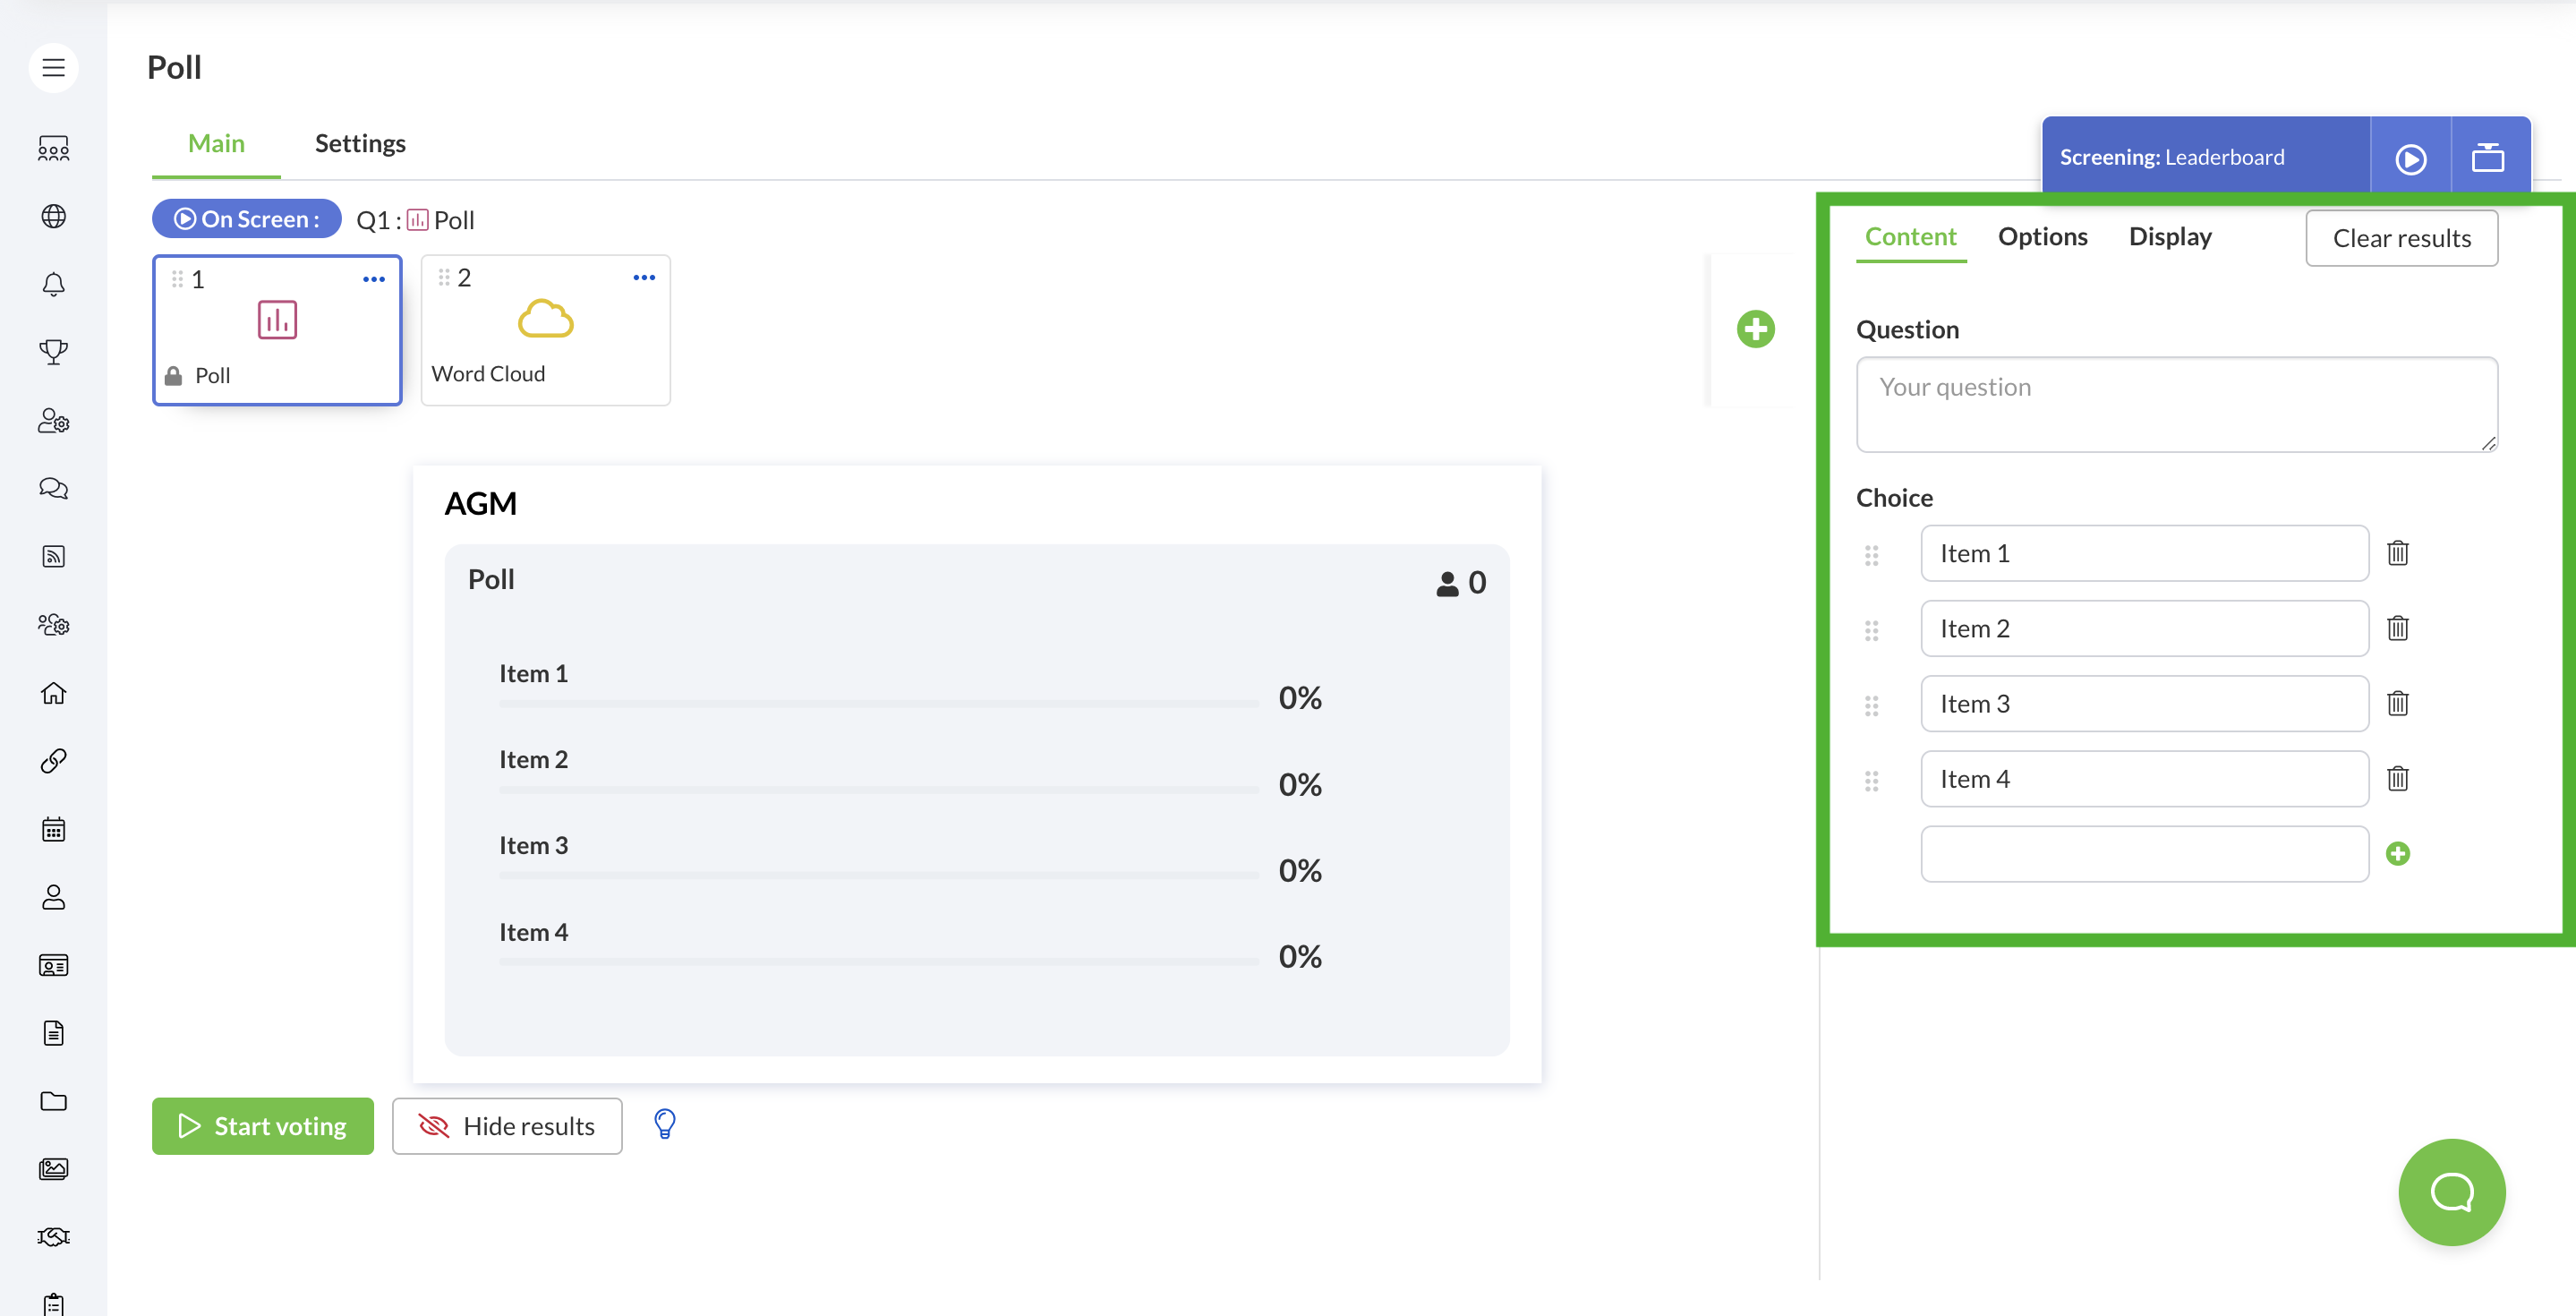Screen dimensions: 2576x1316
Task: Open Word Cloud card three-dot menu
Action: tap(644, 278)
